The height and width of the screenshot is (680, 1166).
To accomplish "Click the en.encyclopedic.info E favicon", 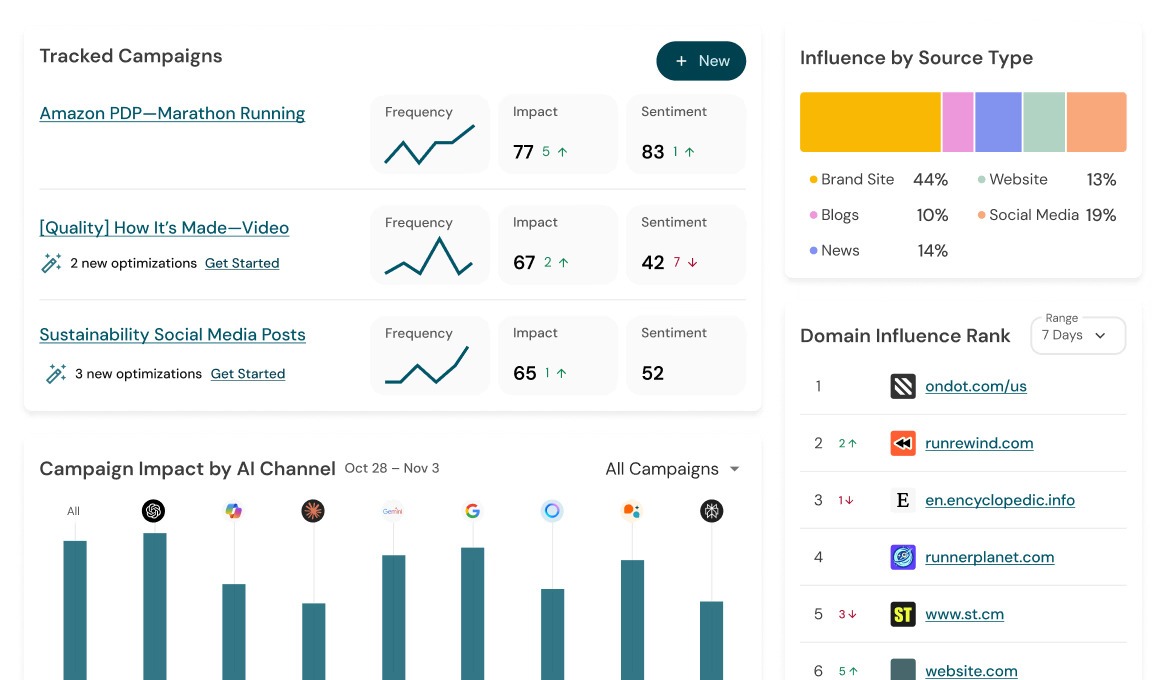I will (903, 500).
